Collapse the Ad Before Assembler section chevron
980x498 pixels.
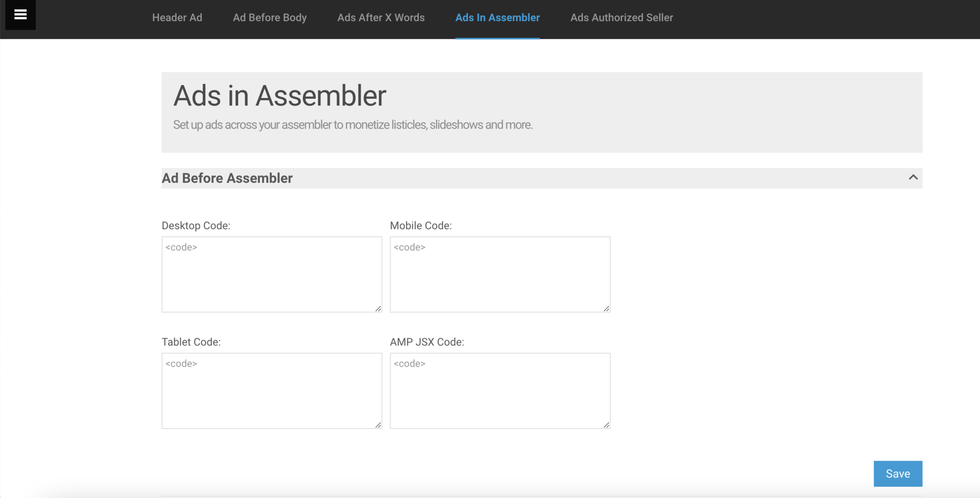(912, 178)
